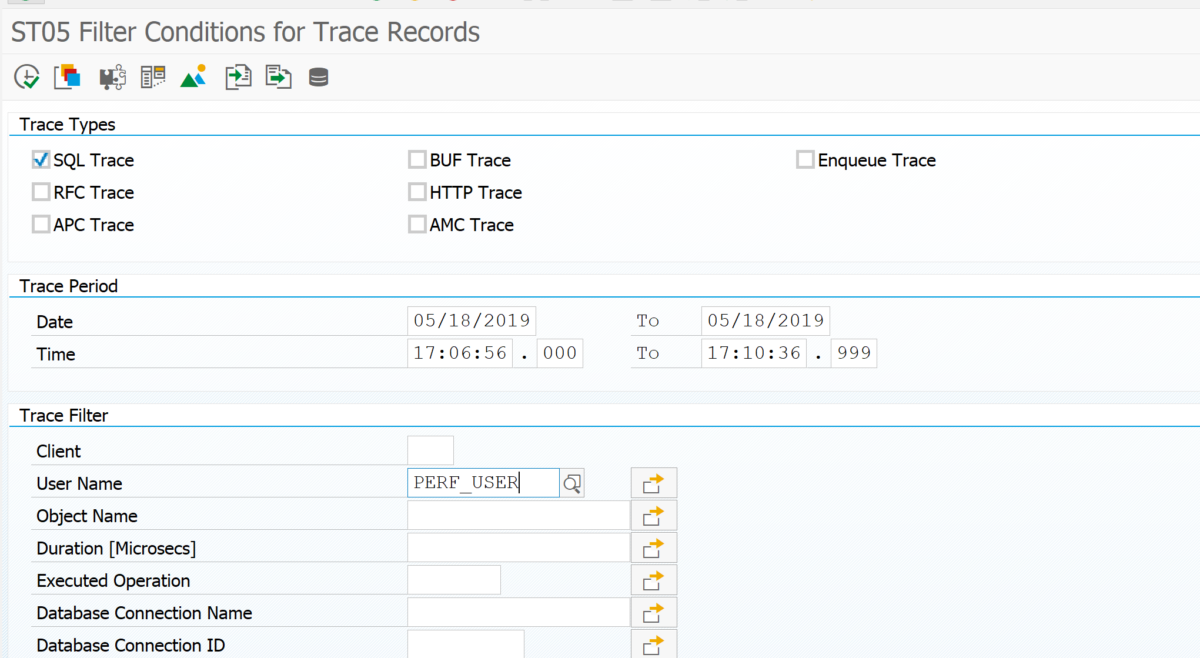Open the trace log list toolbar icon
This screenshot has width=1200, height=658.
153,76
